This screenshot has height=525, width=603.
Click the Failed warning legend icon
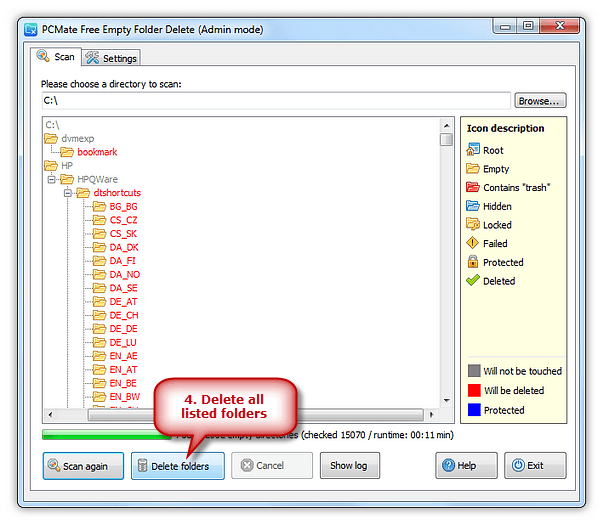pyautogui.click(x=473, y=243)
